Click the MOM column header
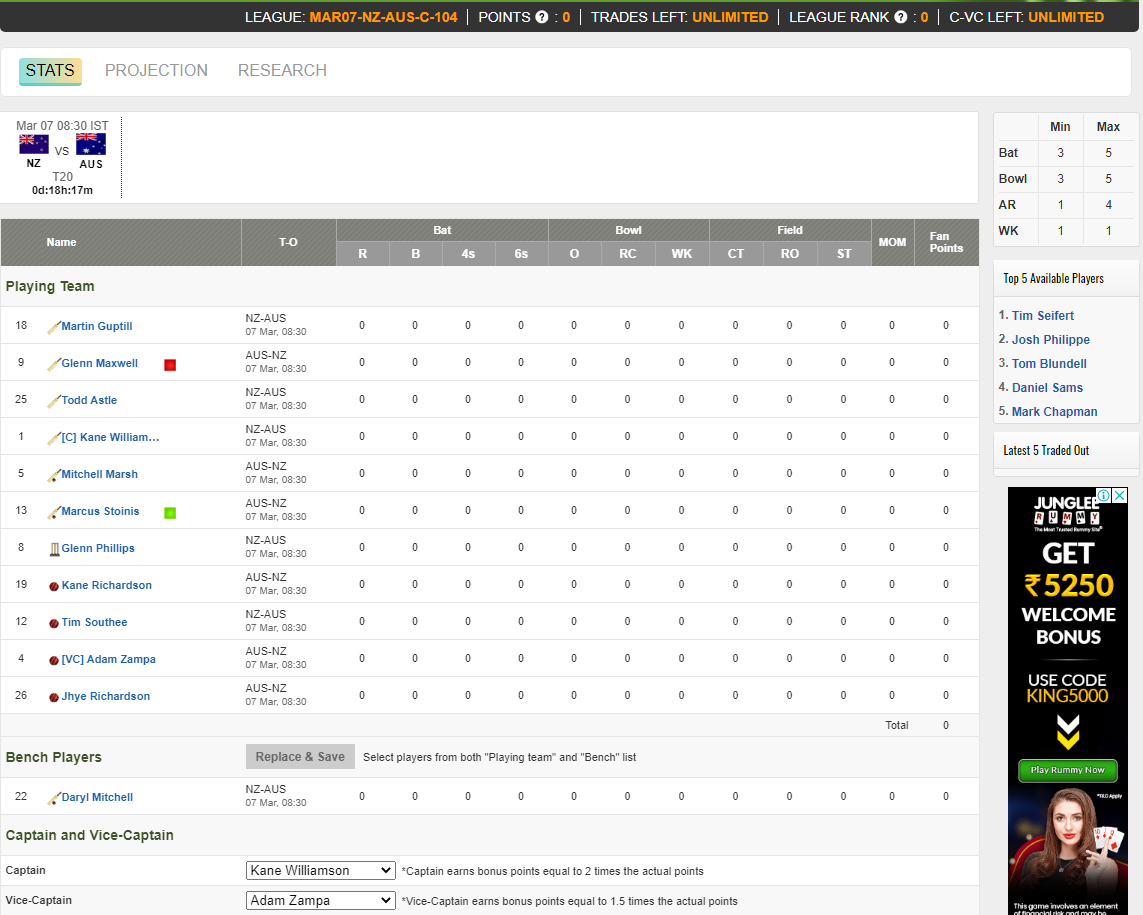 pyautogui.click(x=892, y=242)
